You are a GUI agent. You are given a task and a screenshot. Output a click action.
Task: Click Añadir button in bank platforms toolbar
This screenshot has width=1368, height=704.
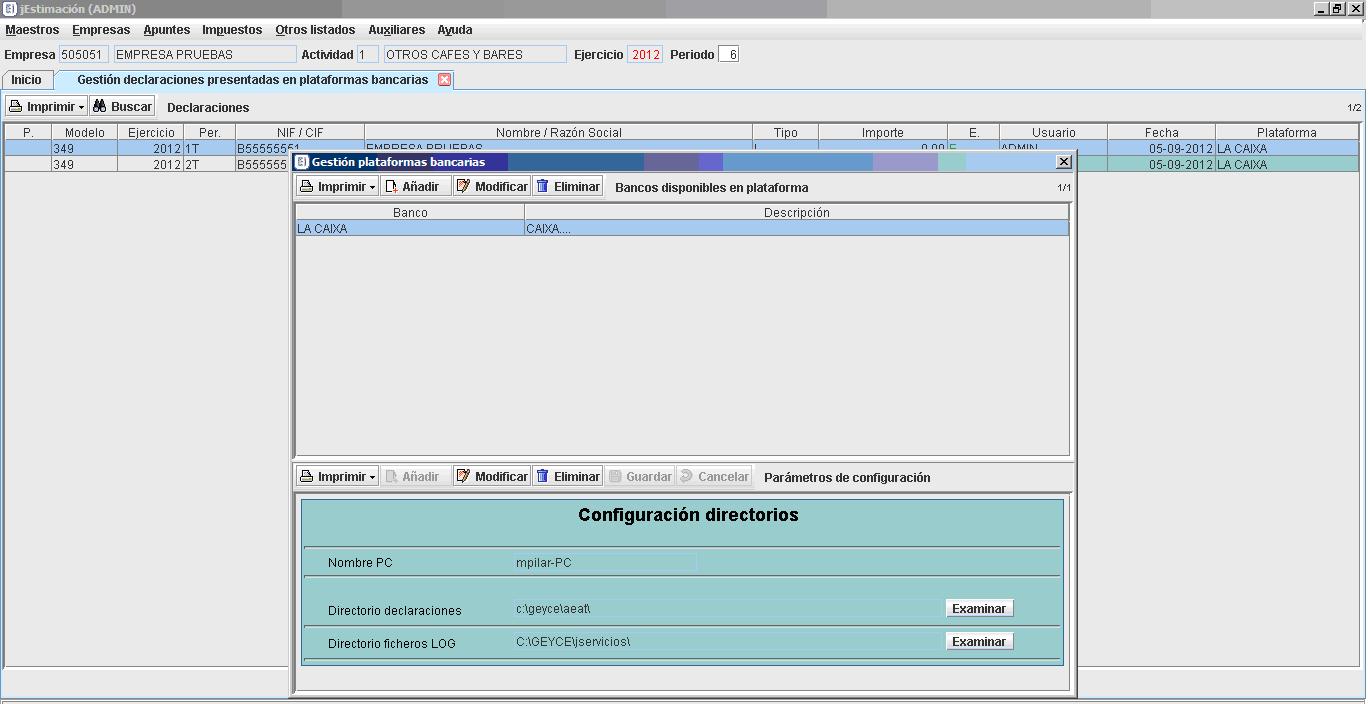pyautogui.click(x=415, y=187)
